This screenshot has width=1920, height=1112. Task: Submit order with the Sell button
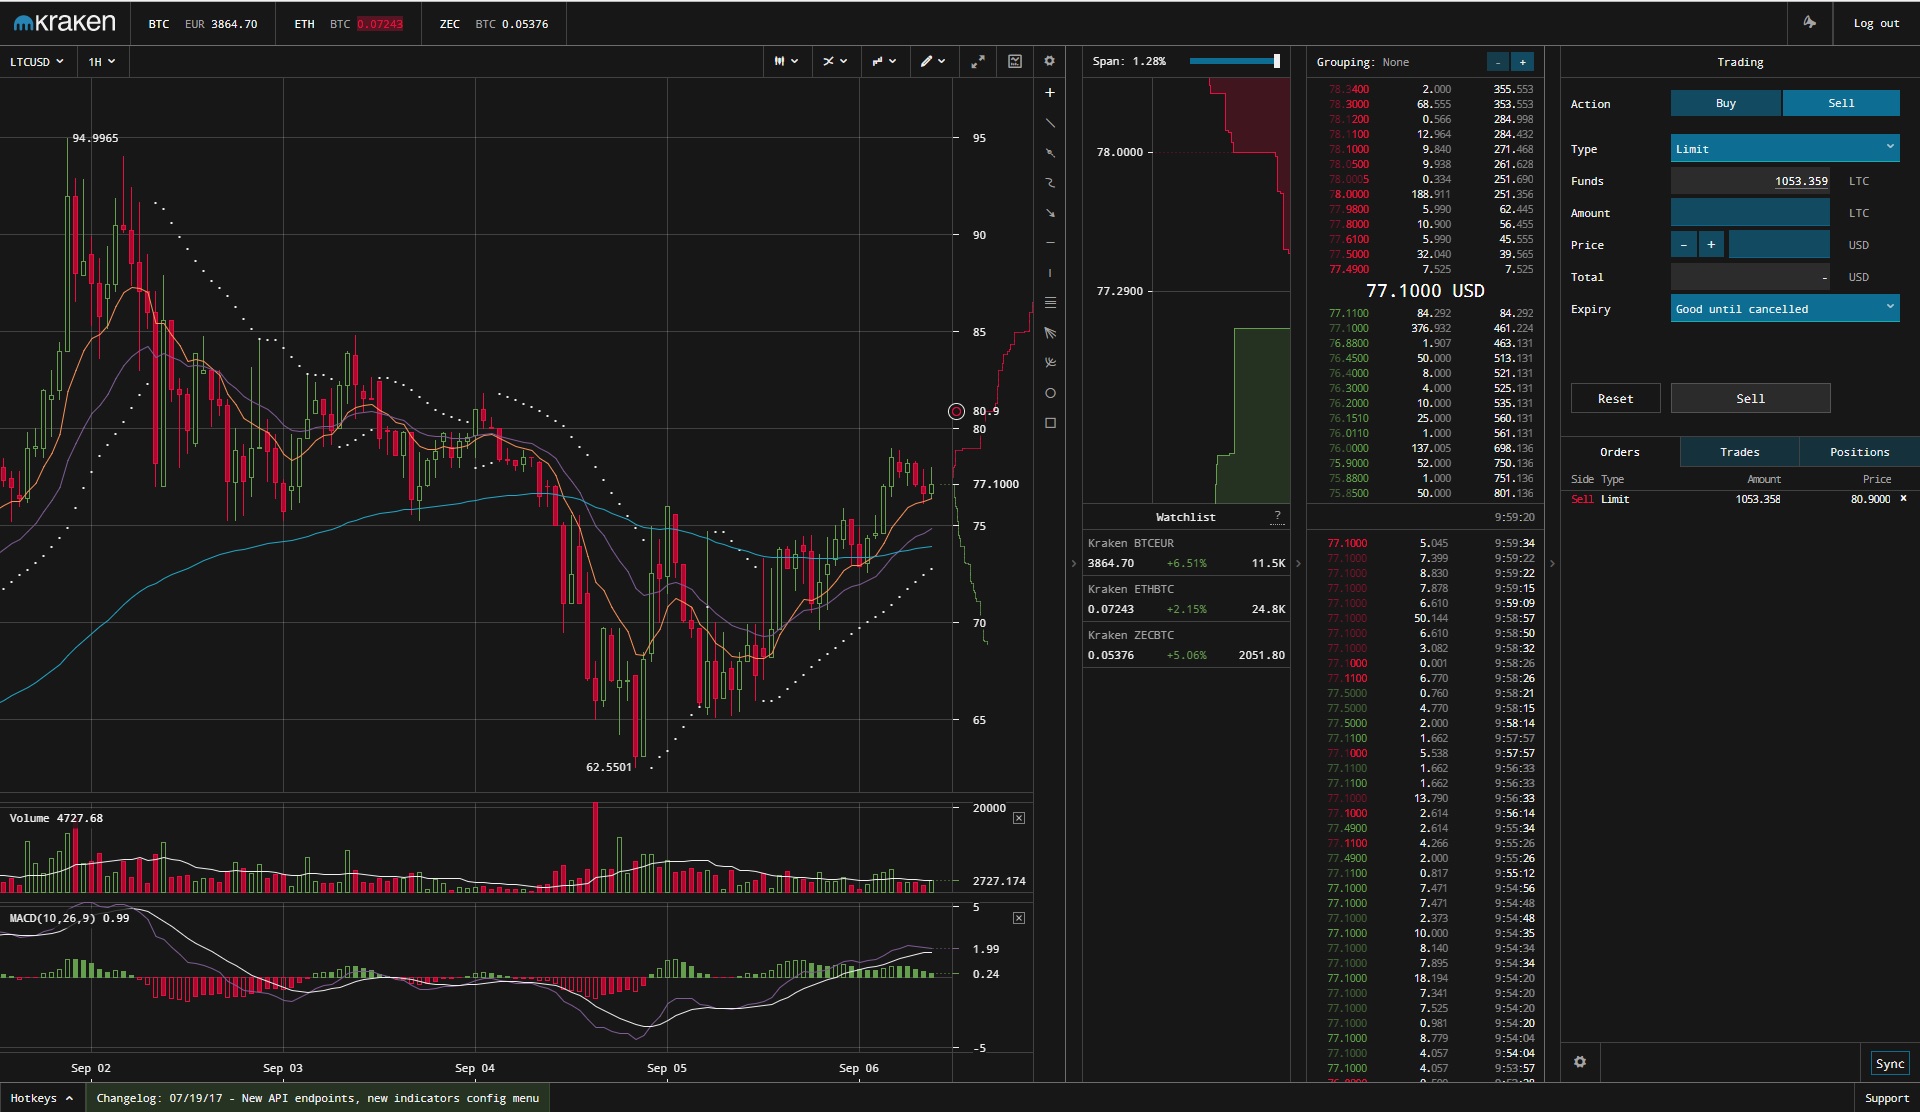pyautogui.click(x=1751, y=398)
